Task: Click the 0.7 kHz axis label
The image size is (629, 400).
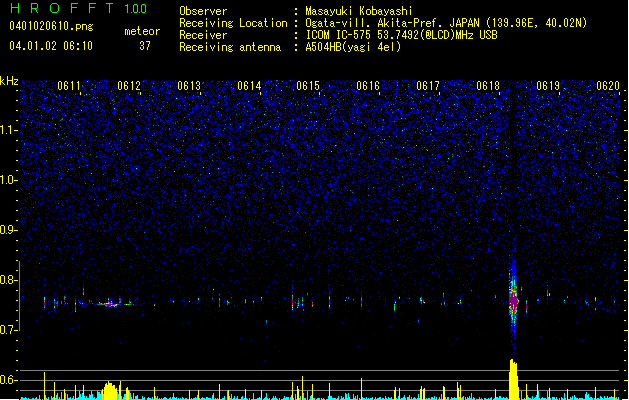Action: 9,330
